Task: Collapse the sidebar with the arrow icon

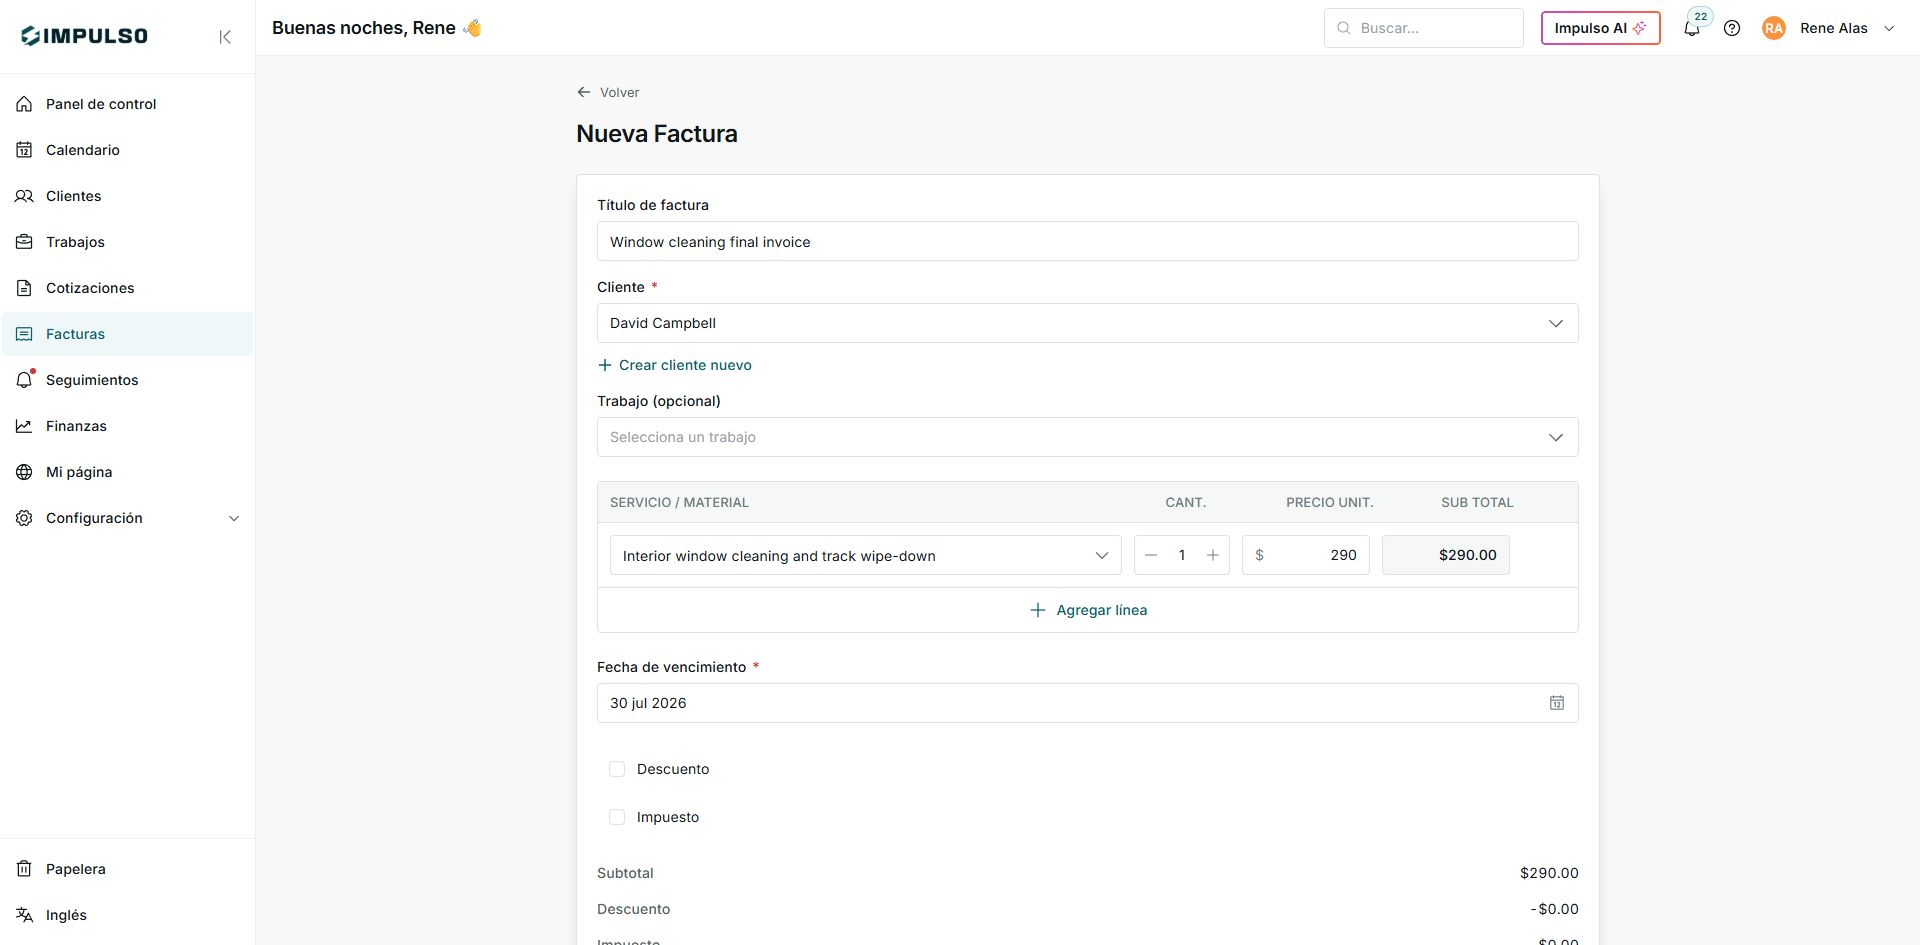Action: 225,37
